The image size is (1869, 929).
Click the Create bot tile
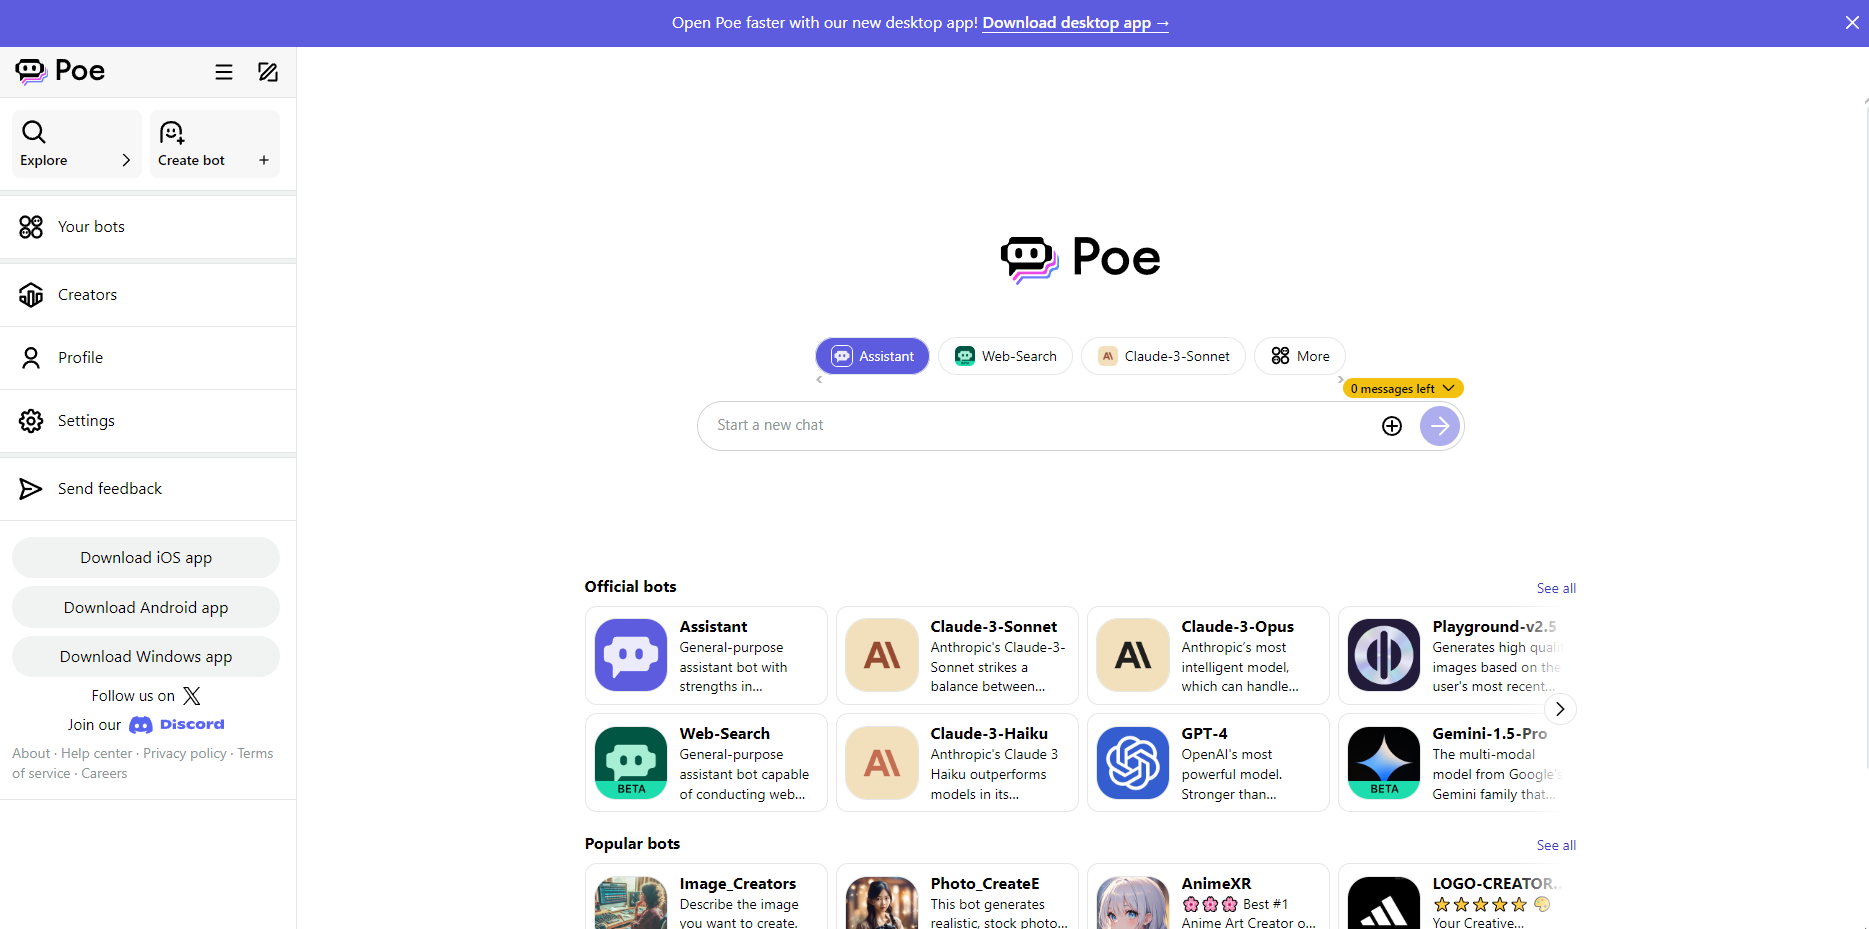(x=214, y=144)
